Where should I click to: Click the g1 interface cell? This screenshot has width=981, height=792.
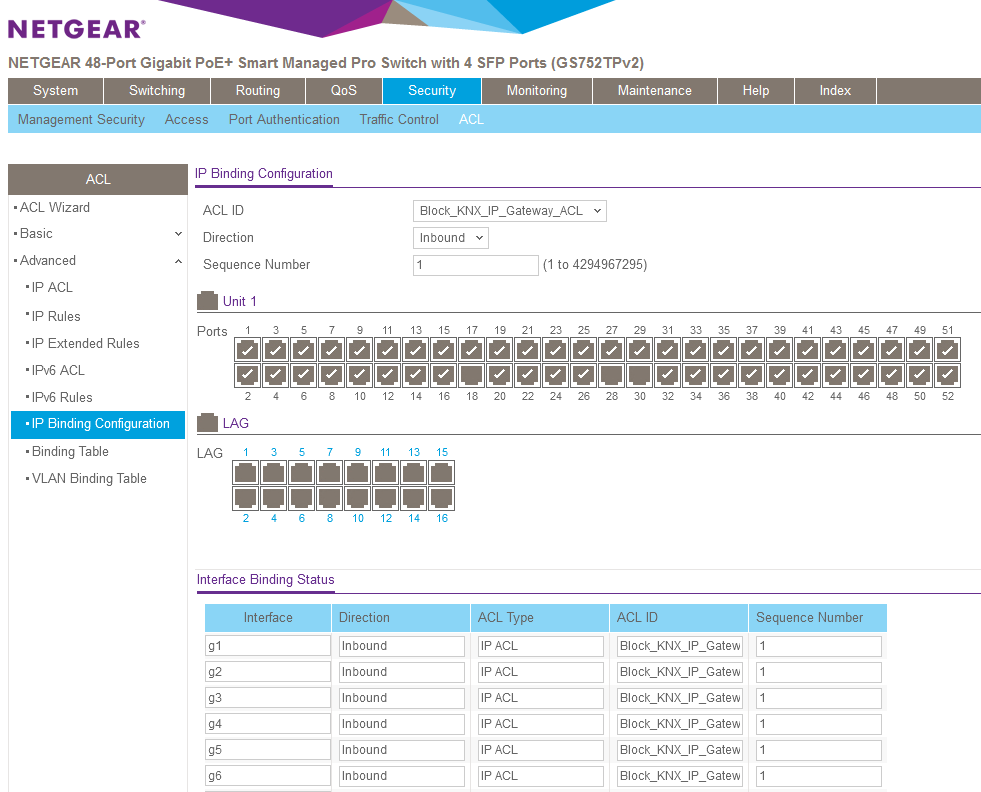click(268, 646)
